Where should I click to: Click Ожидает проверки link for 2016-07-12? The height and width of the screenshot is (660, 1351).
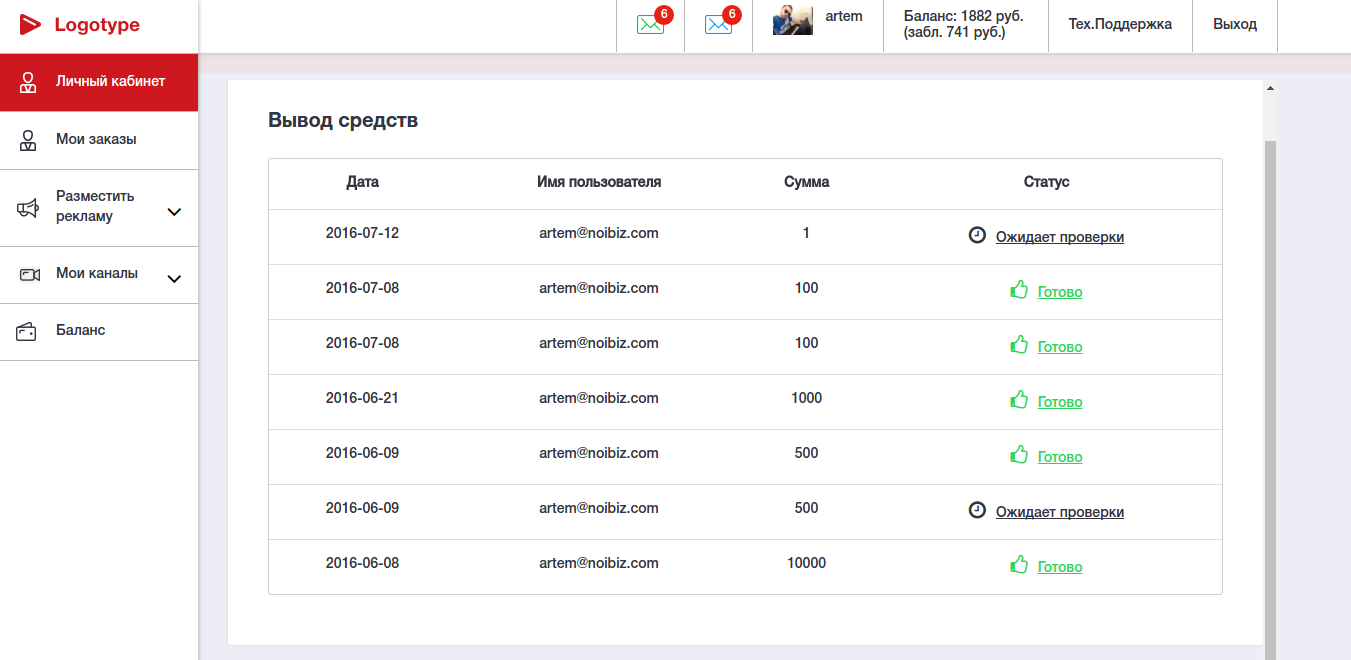pyautogui.click(x=1060, y=237)
